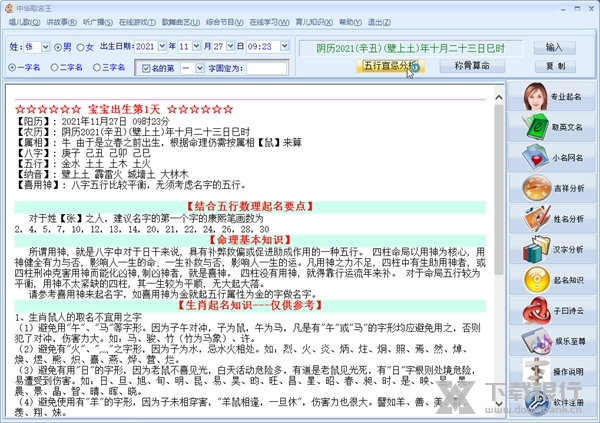Image resolution: width=600 pixels, height=423 pixels.
Task: Open the 帮助 menu
Action: tap(351, 22)
